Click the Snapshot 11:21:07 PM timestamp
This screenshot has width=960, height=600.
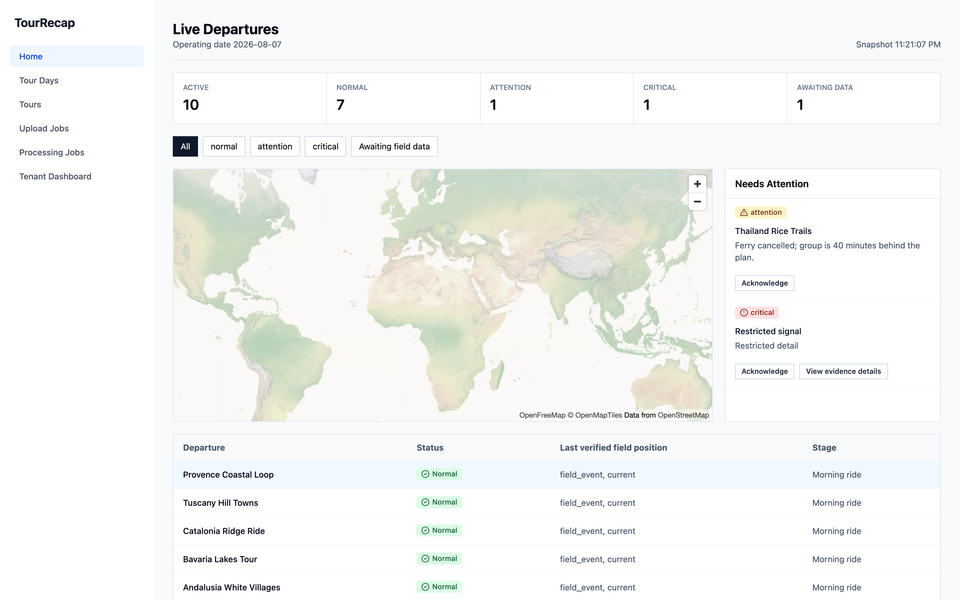tap(898, 45)
